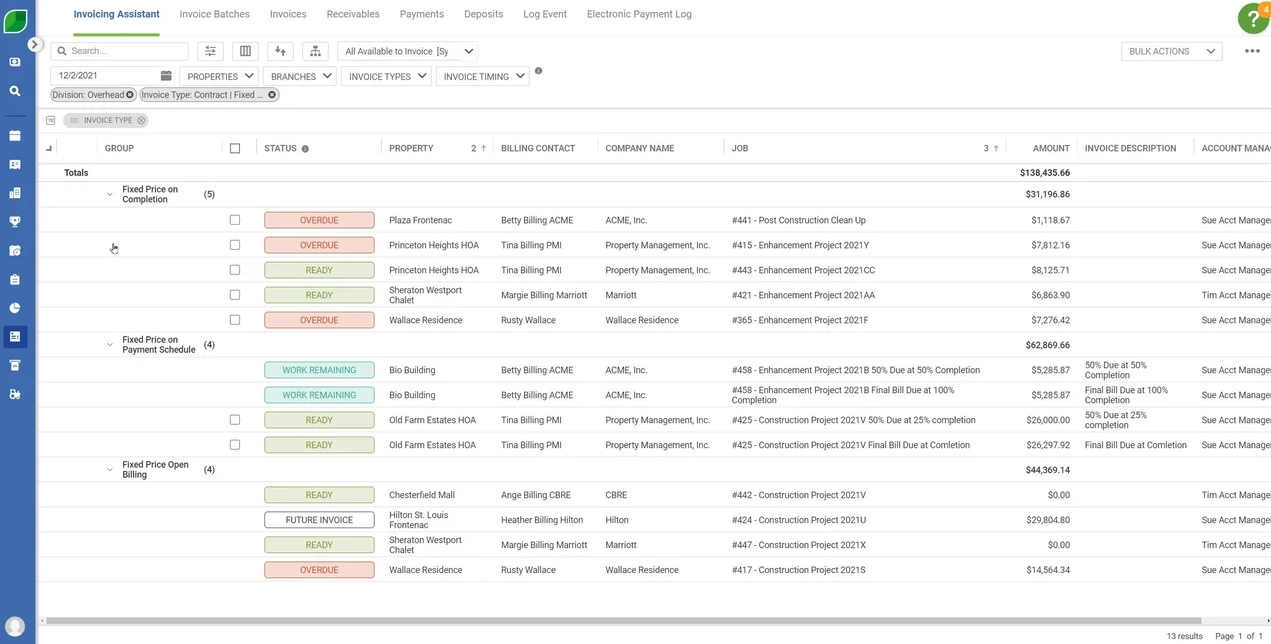Open the BULK ACTIONS dropdown
This screenshot has height=644, width=1271.
click(1171, 51)
